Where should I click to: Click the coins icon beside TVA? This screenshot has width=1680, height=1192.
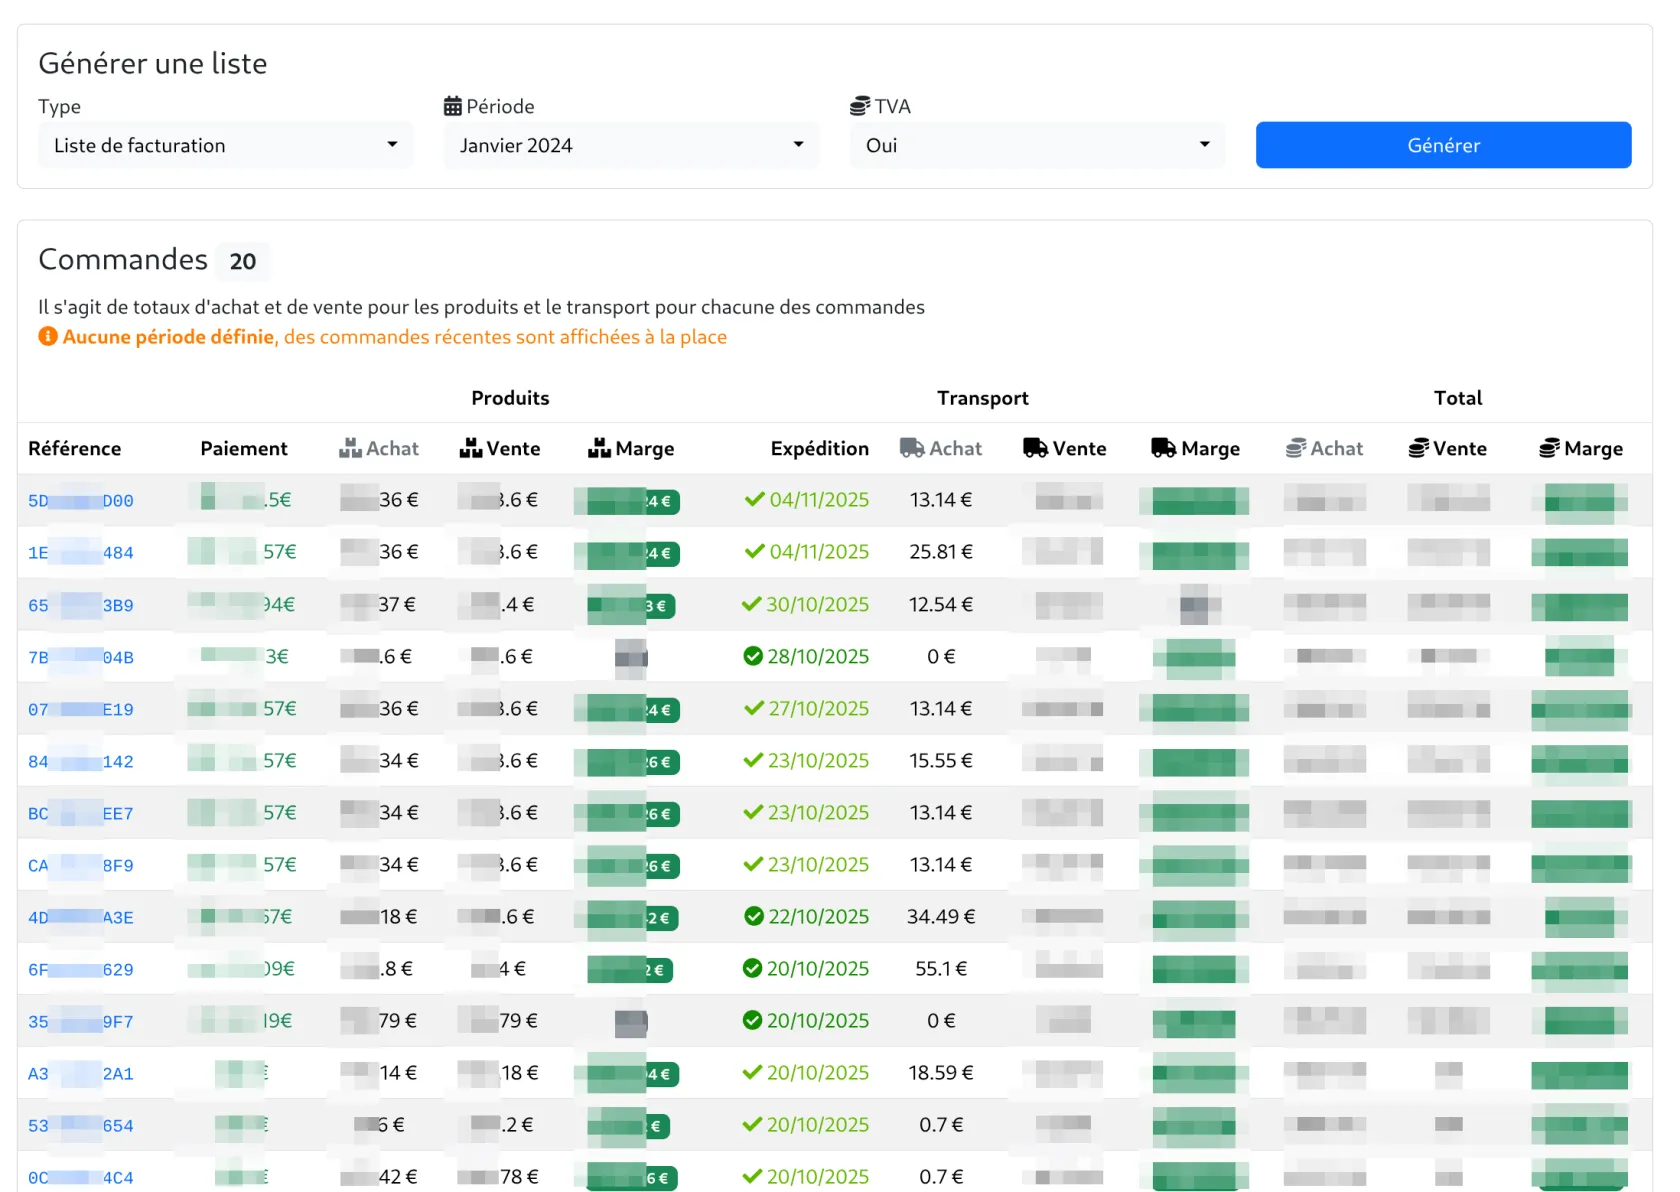(860, 106)
